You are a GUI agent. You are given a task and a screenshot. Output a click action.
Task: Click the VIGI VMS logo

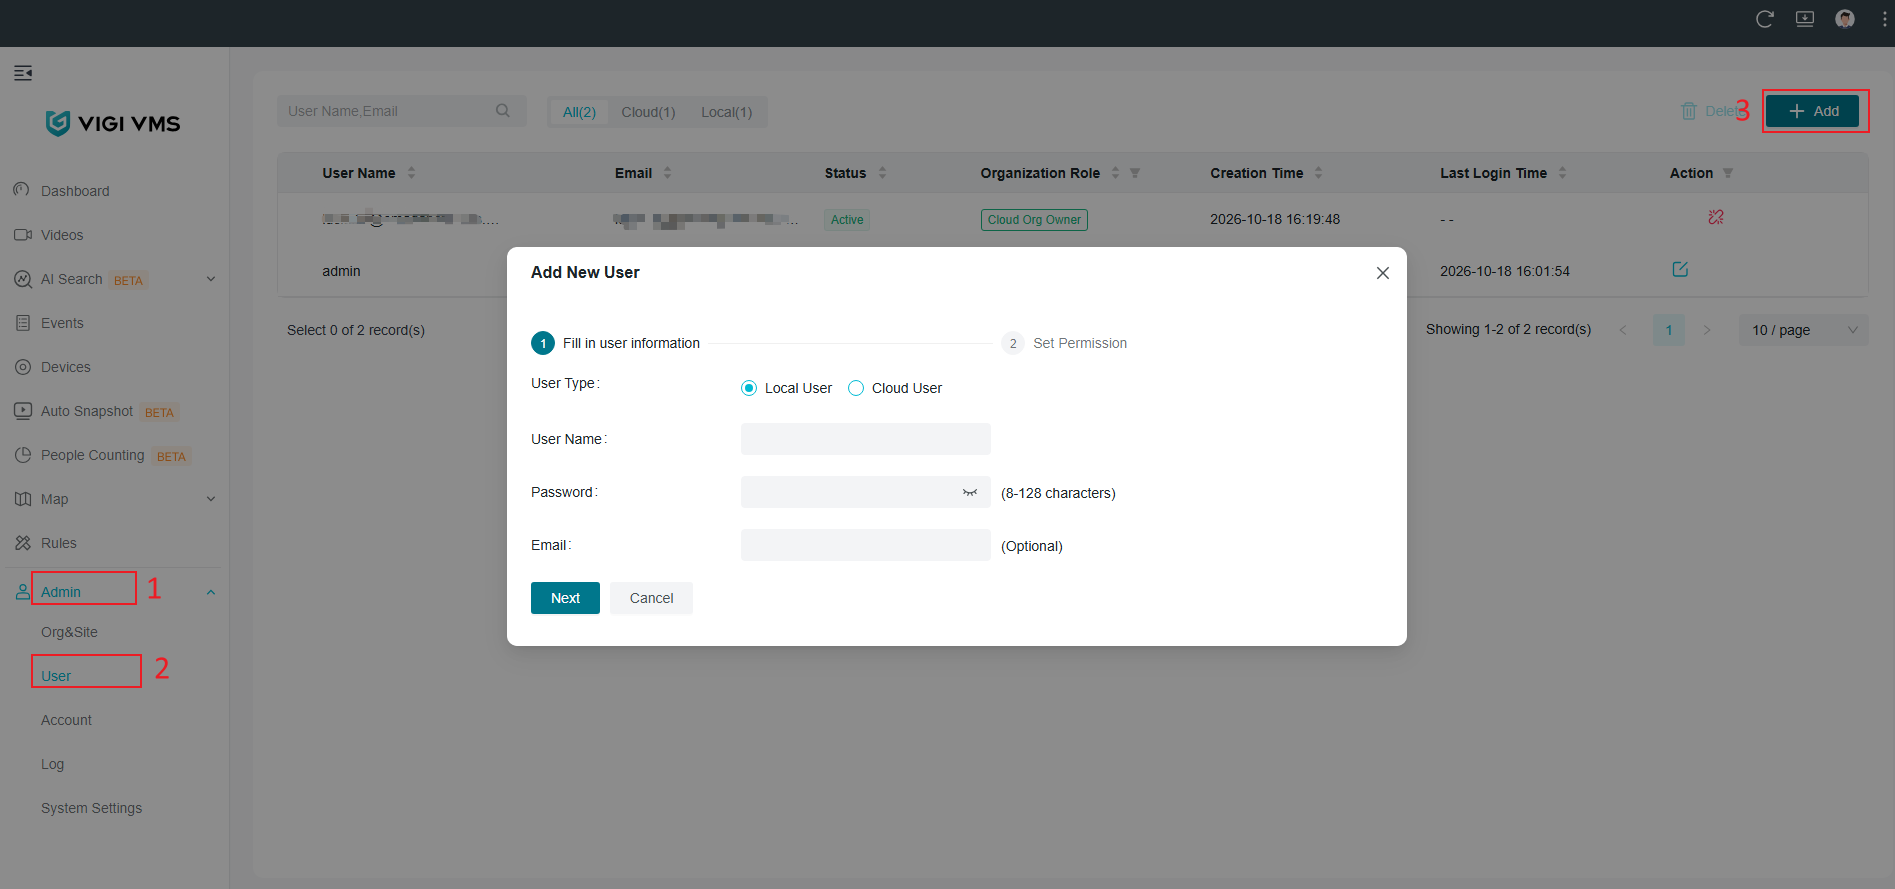(x=113, y=123)
